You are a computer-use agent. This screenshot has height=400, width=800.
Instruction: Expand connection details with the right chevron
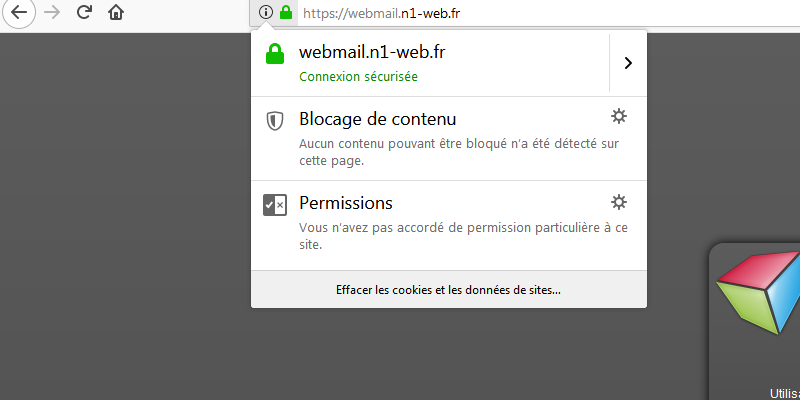628,63
